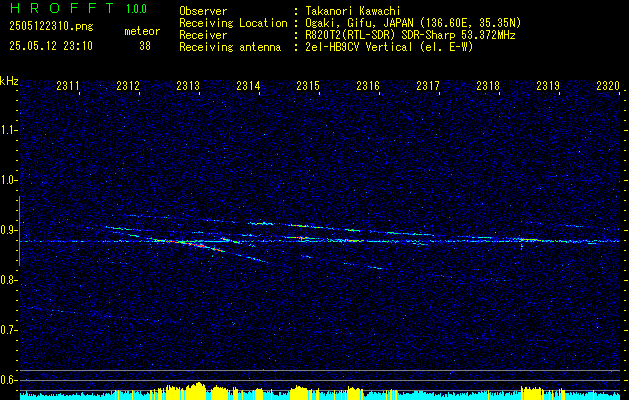The image size is (629, 400).
Task: Click the gray vertical bar beside the frequency axis
Action: click(x=19, y=231)
